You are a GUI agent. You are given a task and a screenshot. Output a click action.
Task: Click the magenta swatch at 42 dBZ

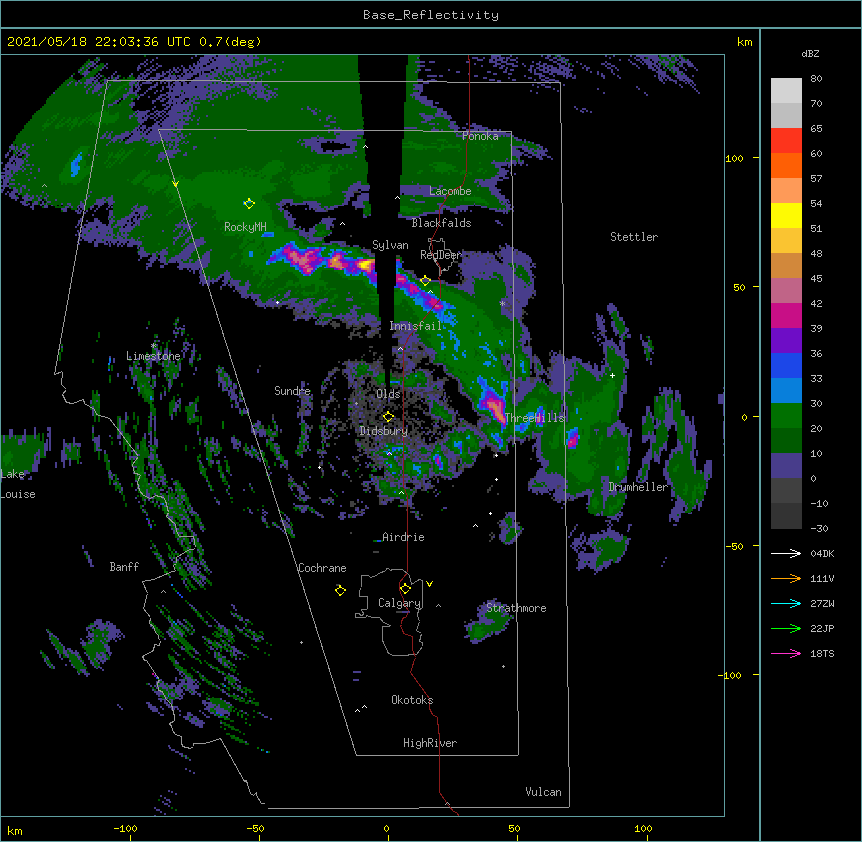point(786,315)
